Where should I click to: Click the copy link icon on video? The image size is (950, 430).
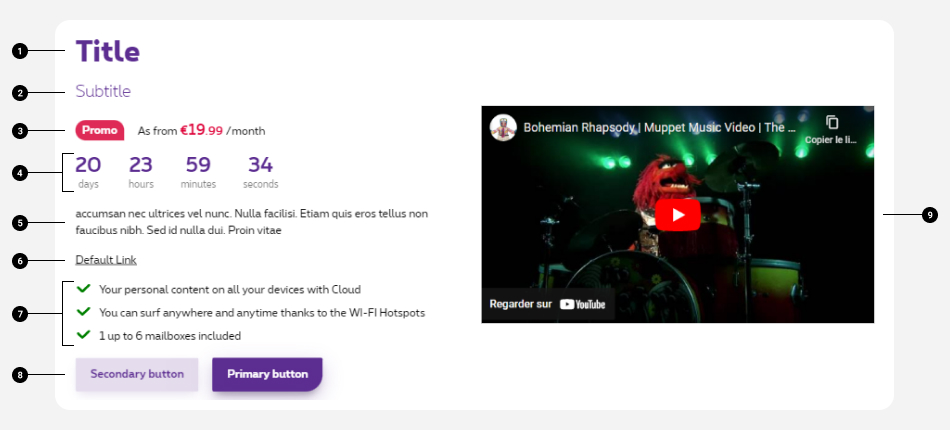click(x=832, y=122)
